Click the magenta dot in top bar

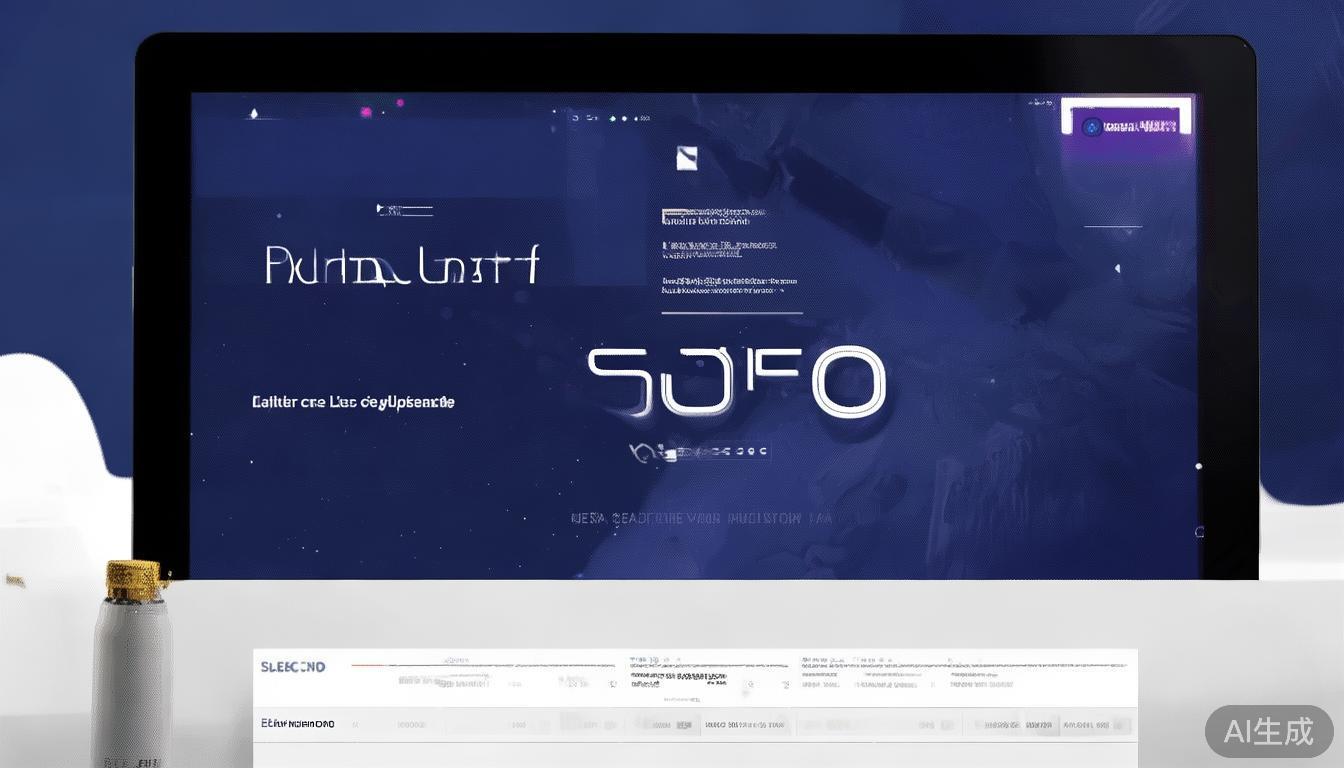pos(400,103)
